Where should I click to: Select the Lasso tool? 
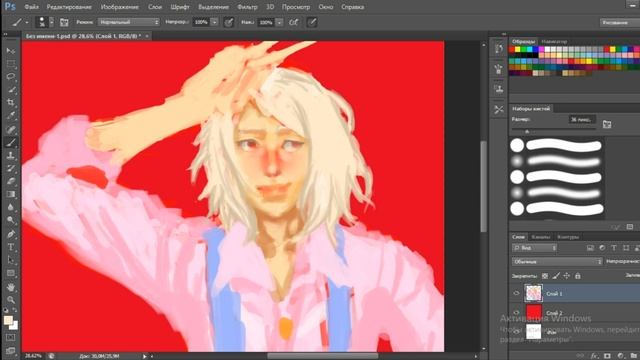click(11, 77)
